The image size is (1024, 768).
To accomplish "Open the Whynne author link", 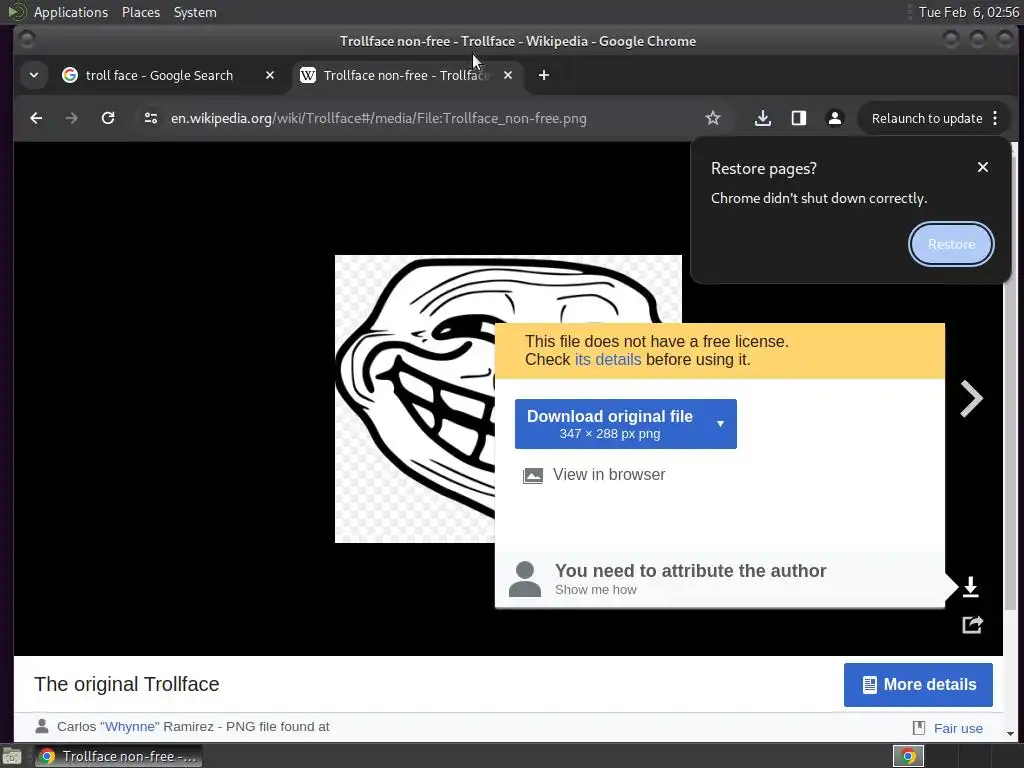I will click(129, 727).
